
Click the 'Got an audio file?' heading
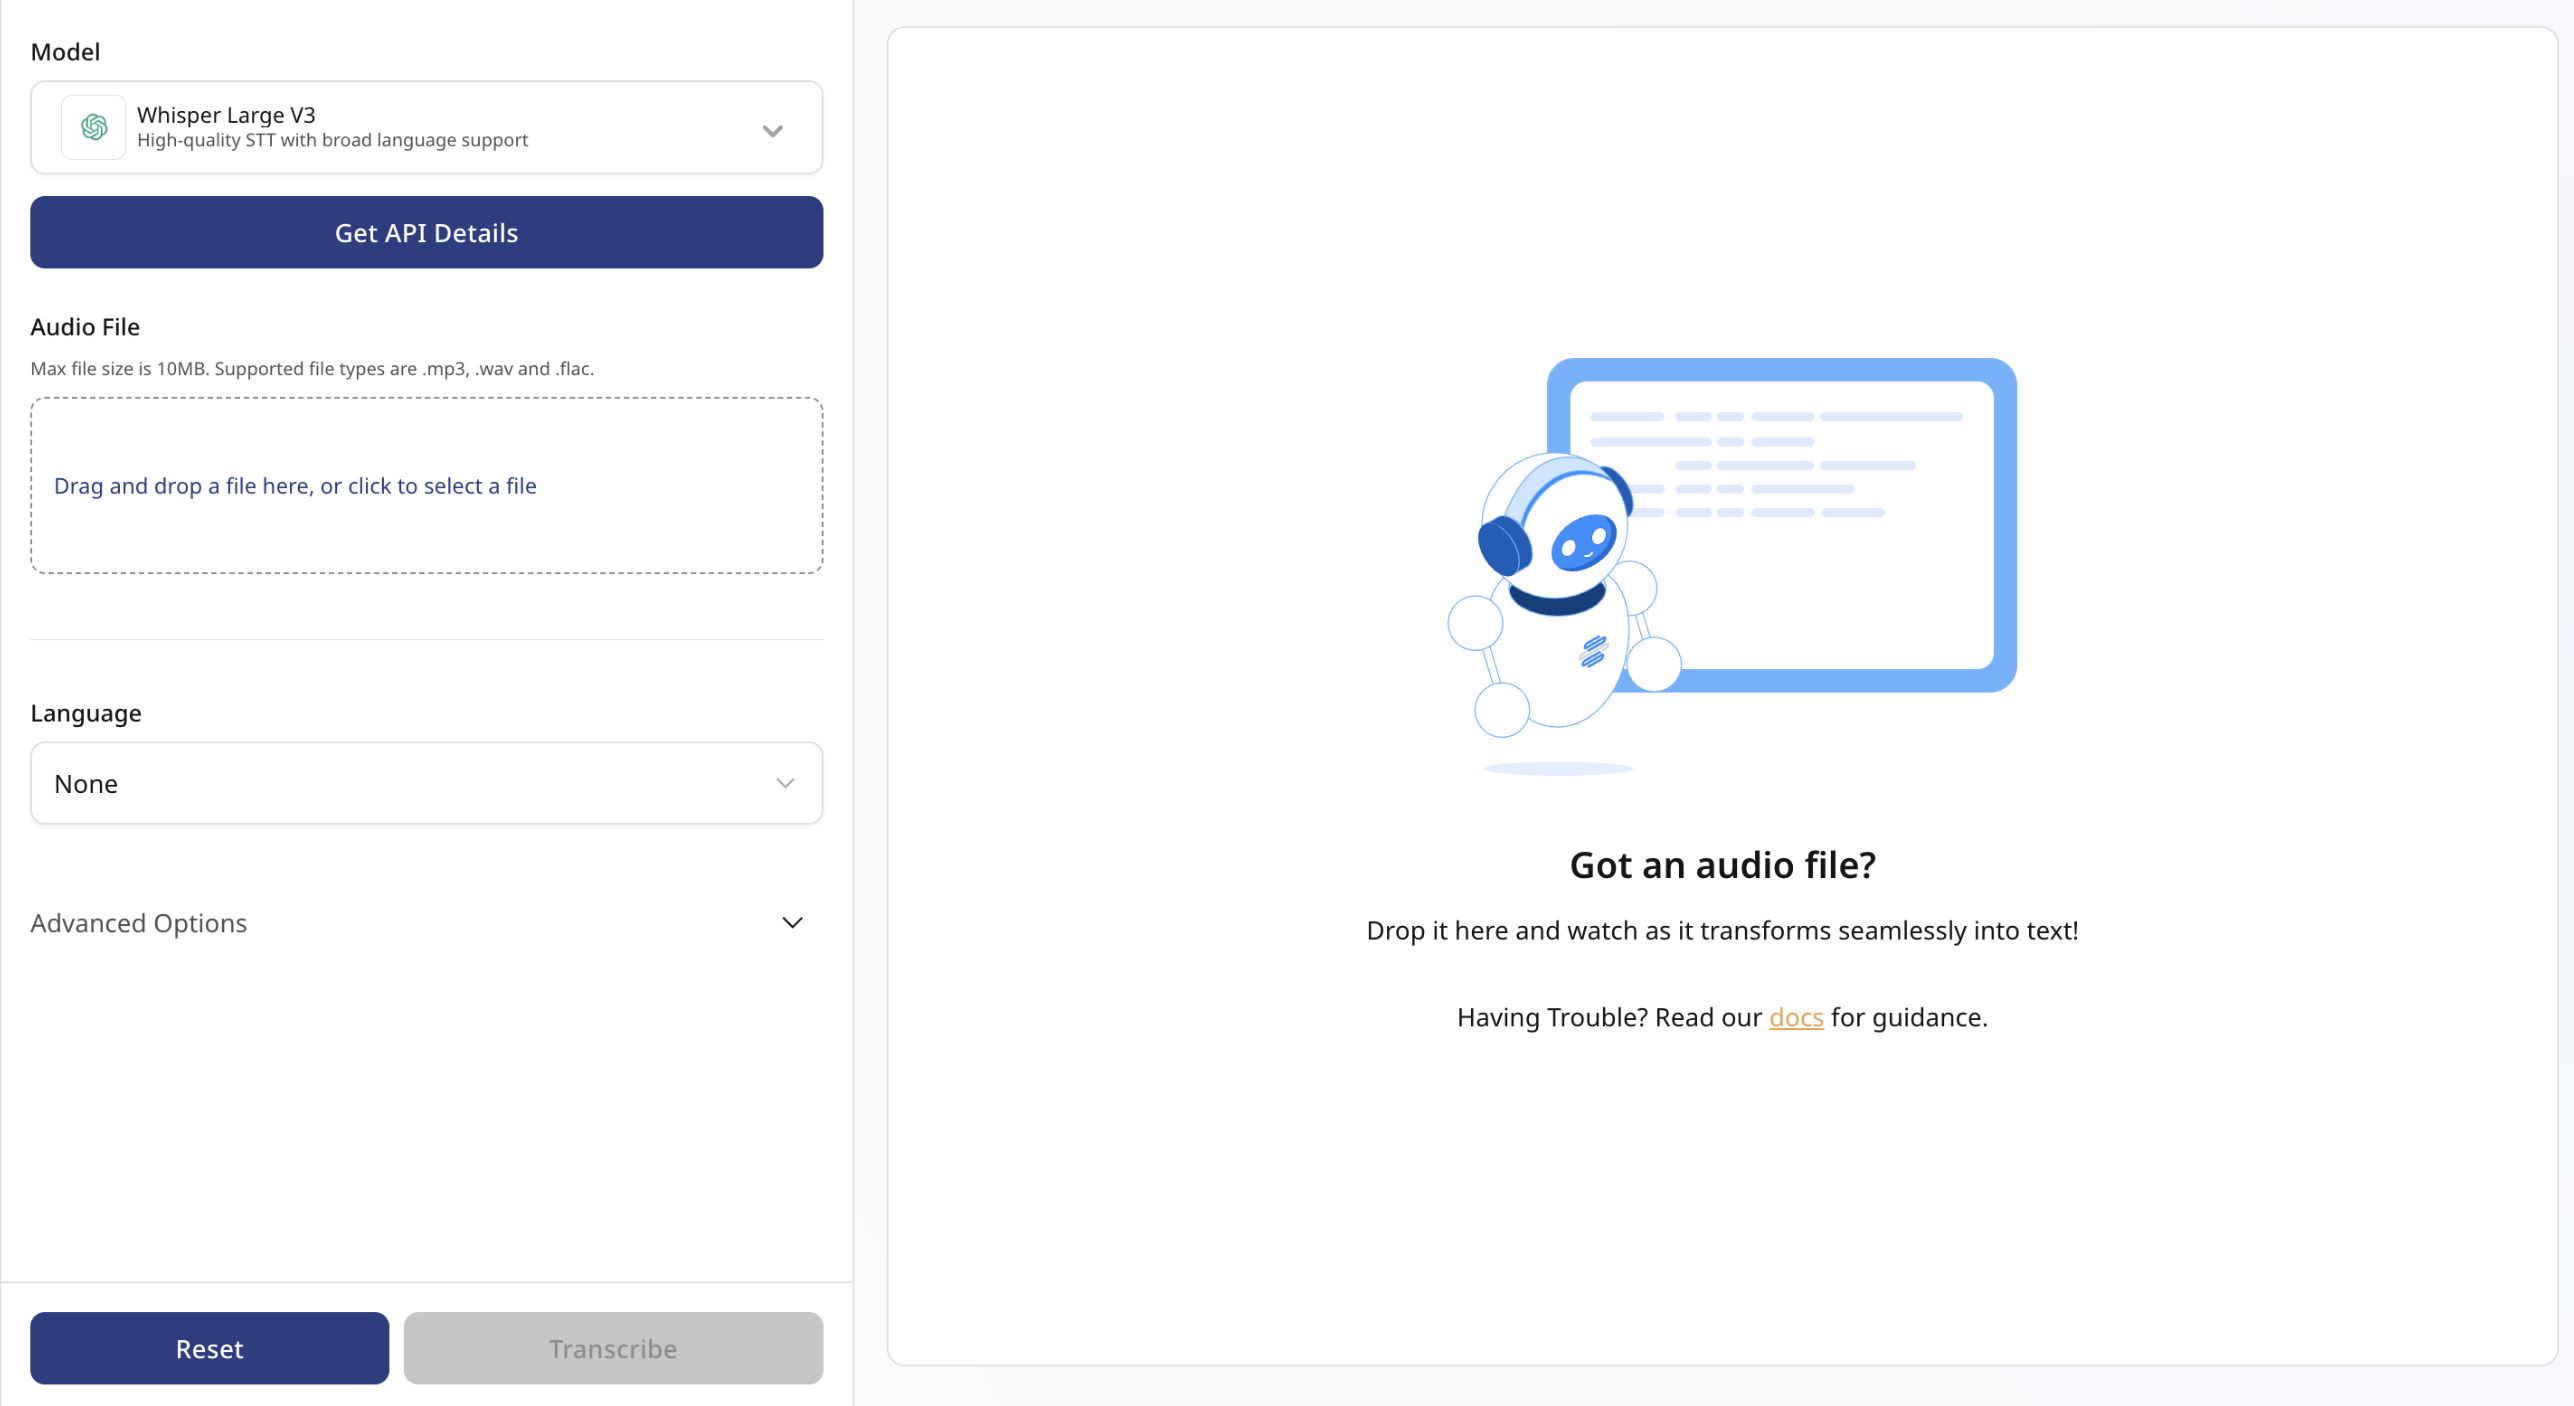1722,865
